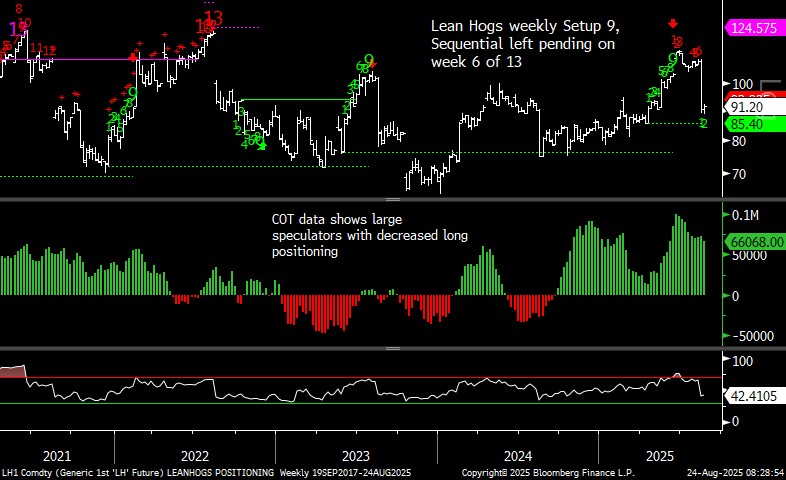Click the large red 13 countdown marker in 2022
This screenshot has height=480, width=786.
213,16
